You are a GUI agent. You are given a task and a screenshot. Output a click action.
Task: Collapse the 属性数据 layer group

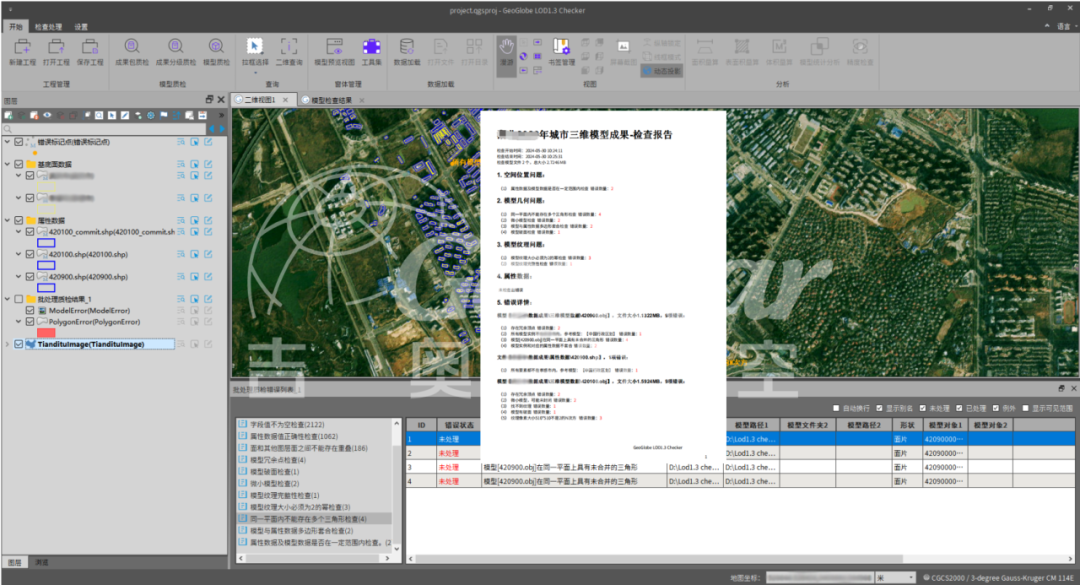[x=7, y=219]
